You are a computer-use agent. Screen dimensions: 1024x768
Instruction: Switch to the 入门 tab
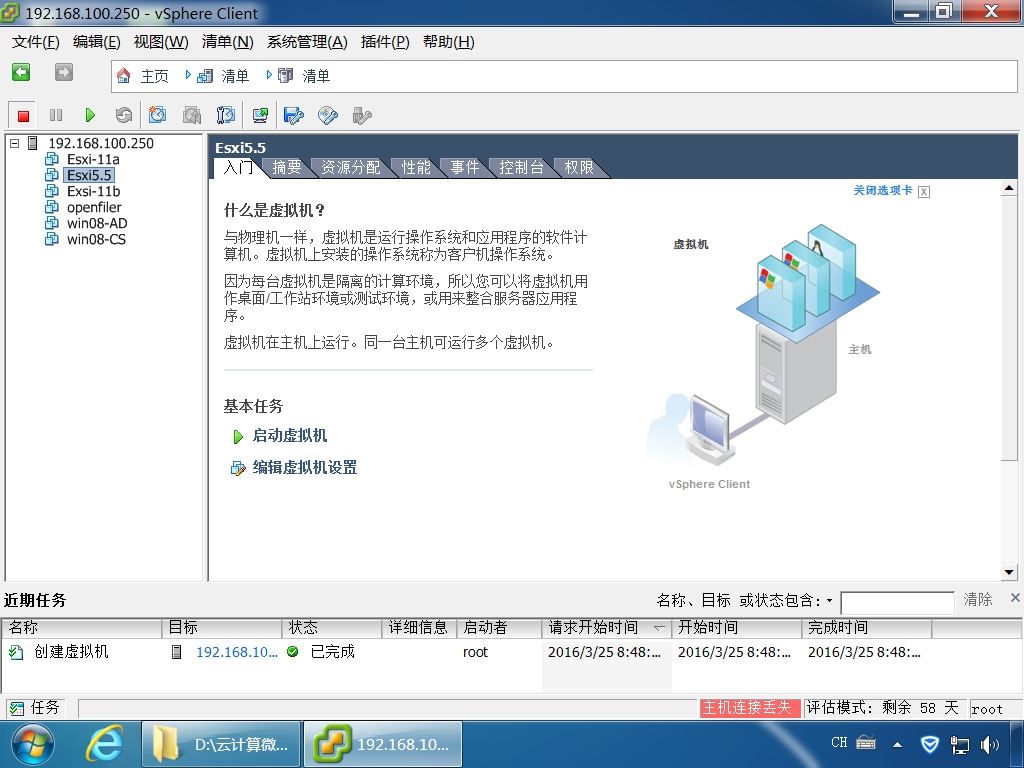tap(238, 167)
